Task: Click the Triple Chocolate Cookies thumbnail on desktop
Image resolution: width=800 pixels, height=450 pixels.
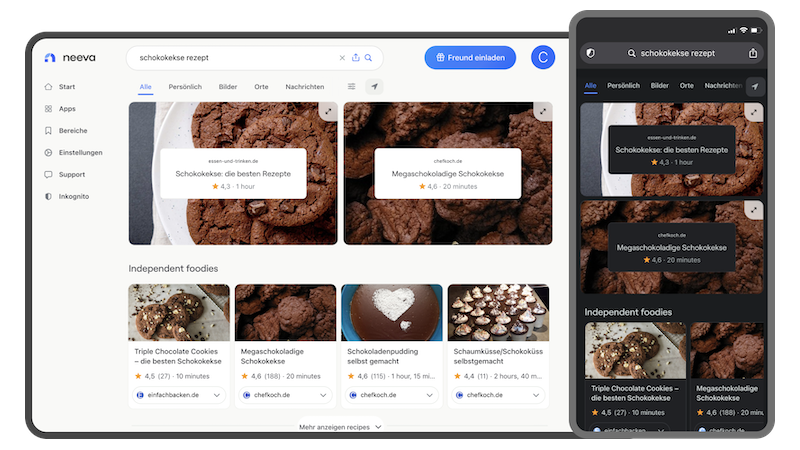Action: (x=179, y=312)
